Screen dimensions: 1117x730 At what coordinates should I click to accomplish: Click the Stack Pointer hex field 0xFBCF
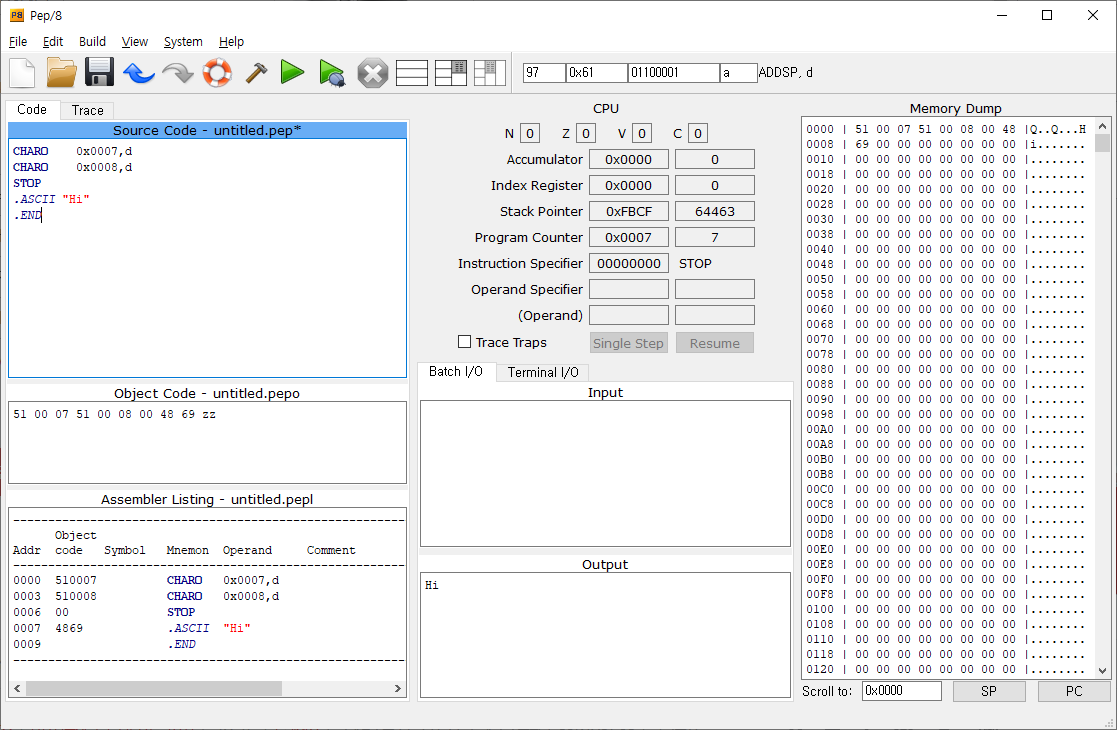coord(628,212)
